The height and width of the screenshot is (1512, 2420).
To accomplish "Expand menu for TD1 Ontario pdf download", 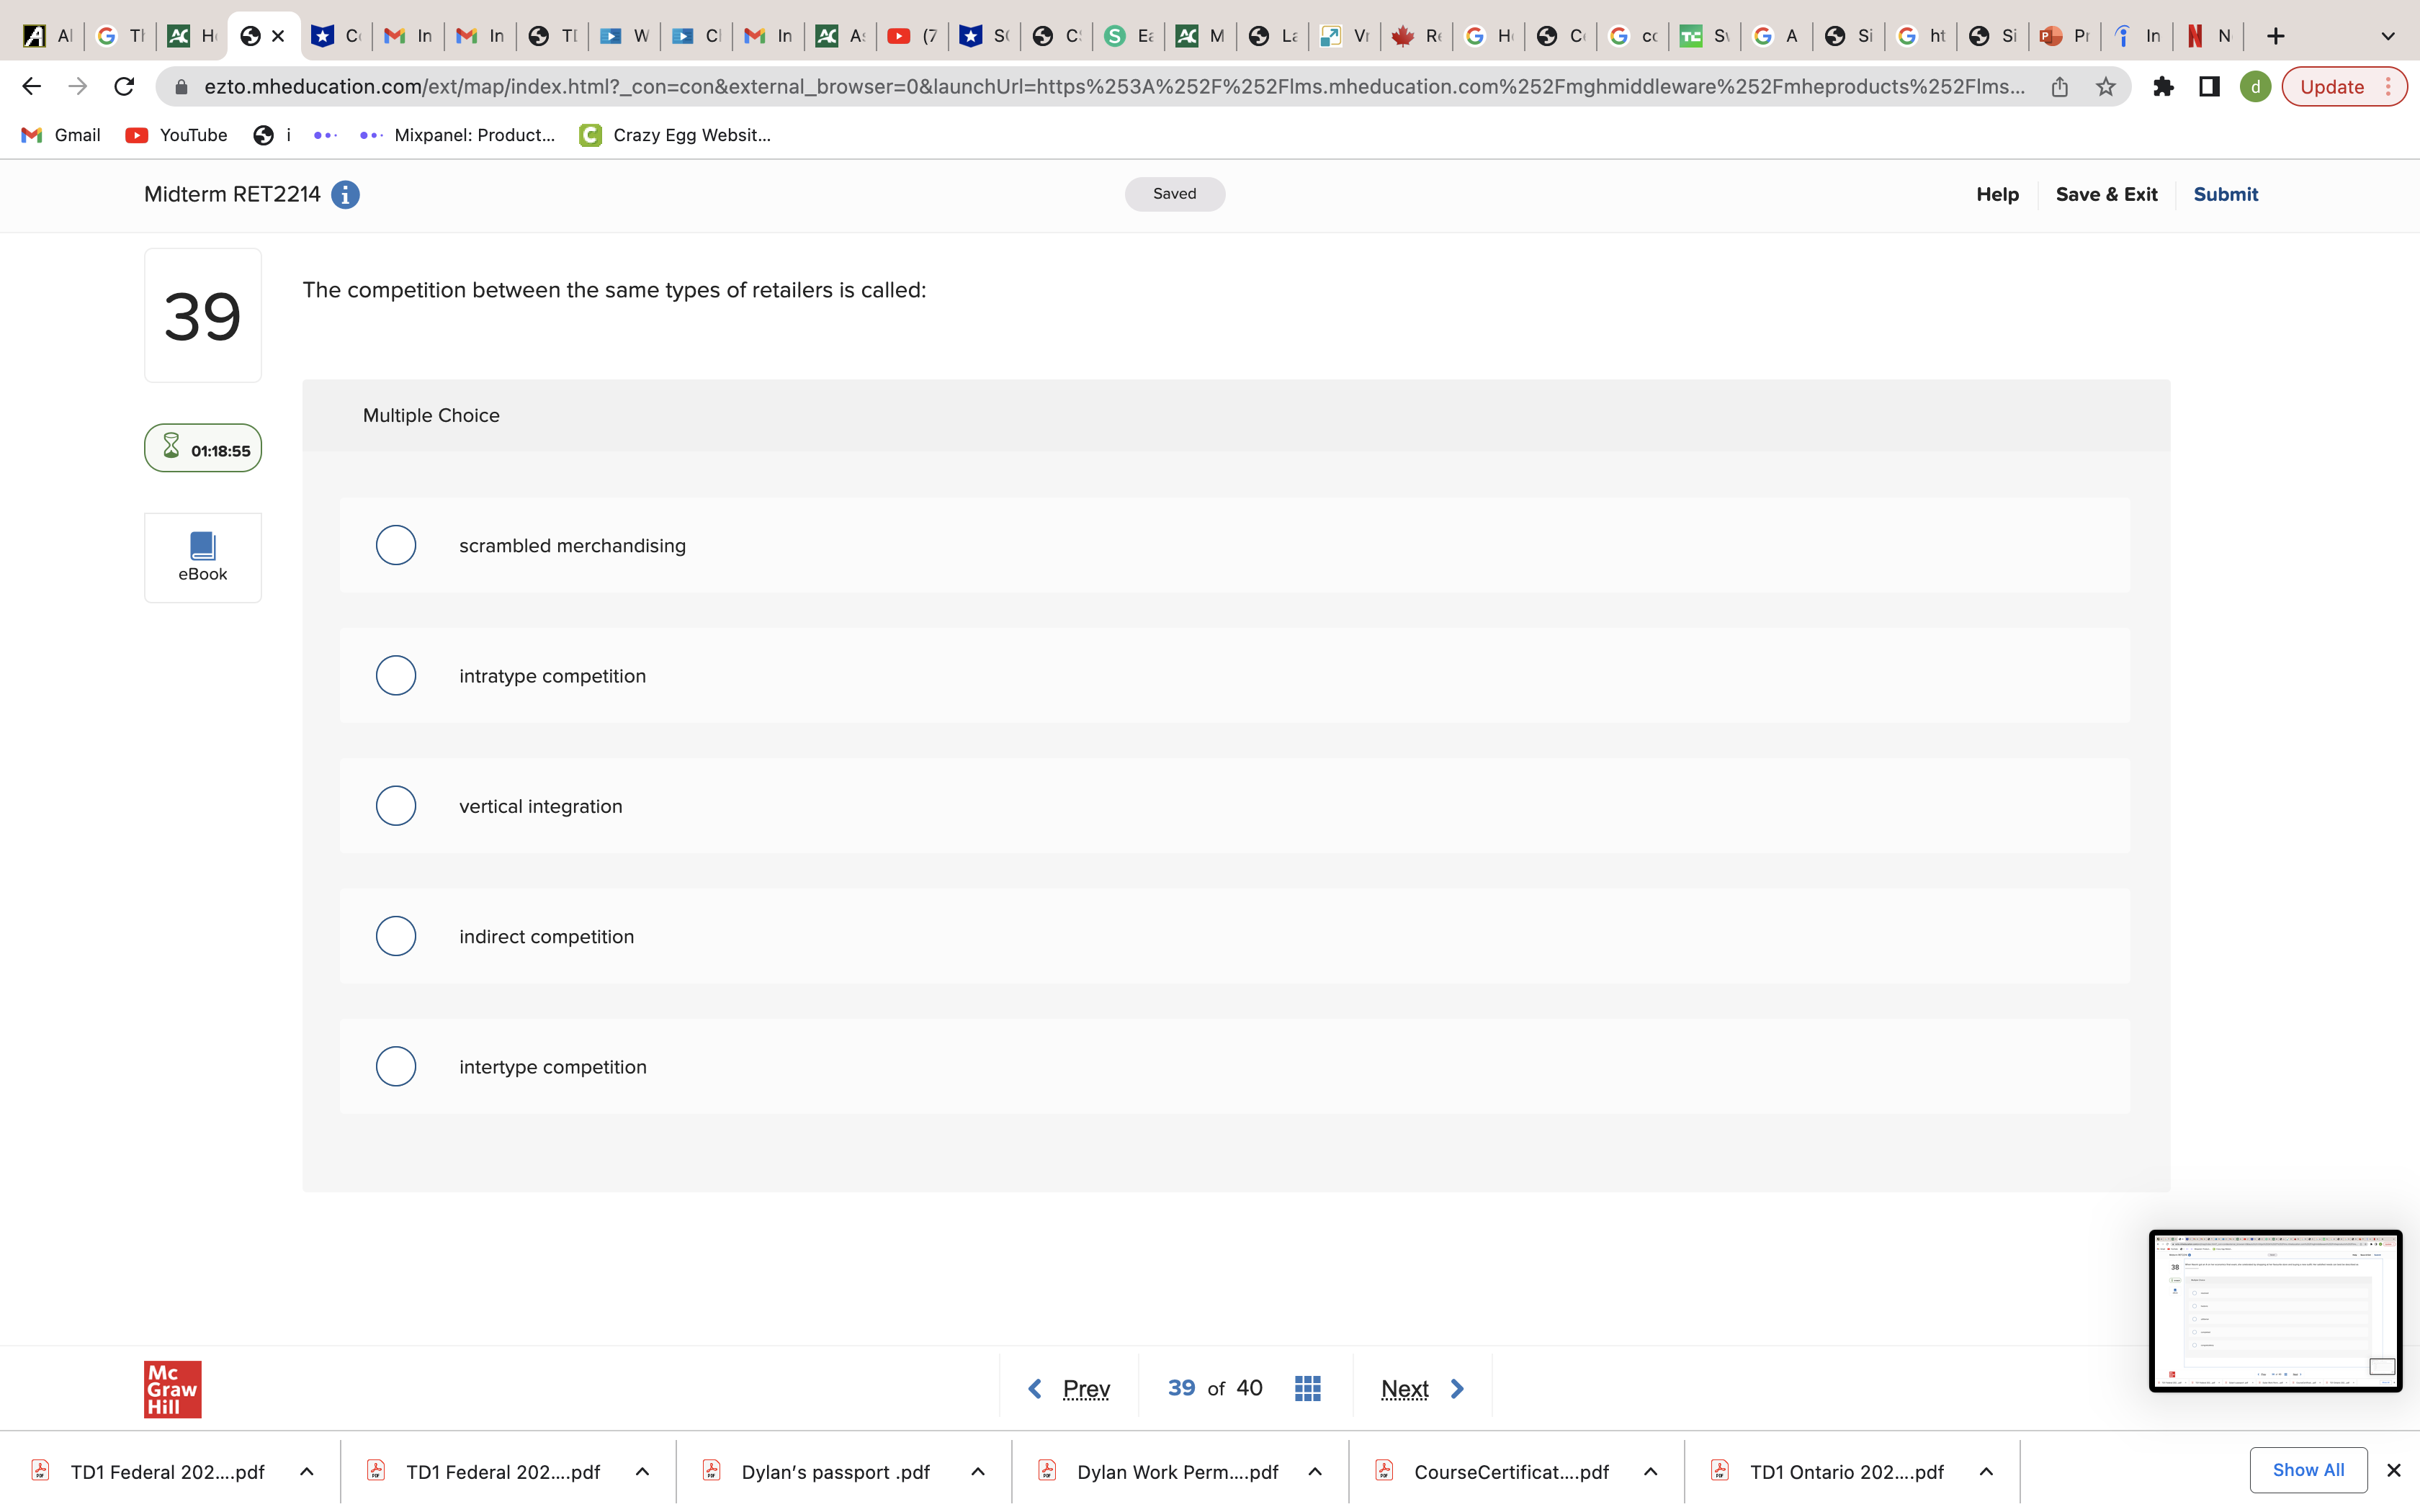I will point(1986,1471).
